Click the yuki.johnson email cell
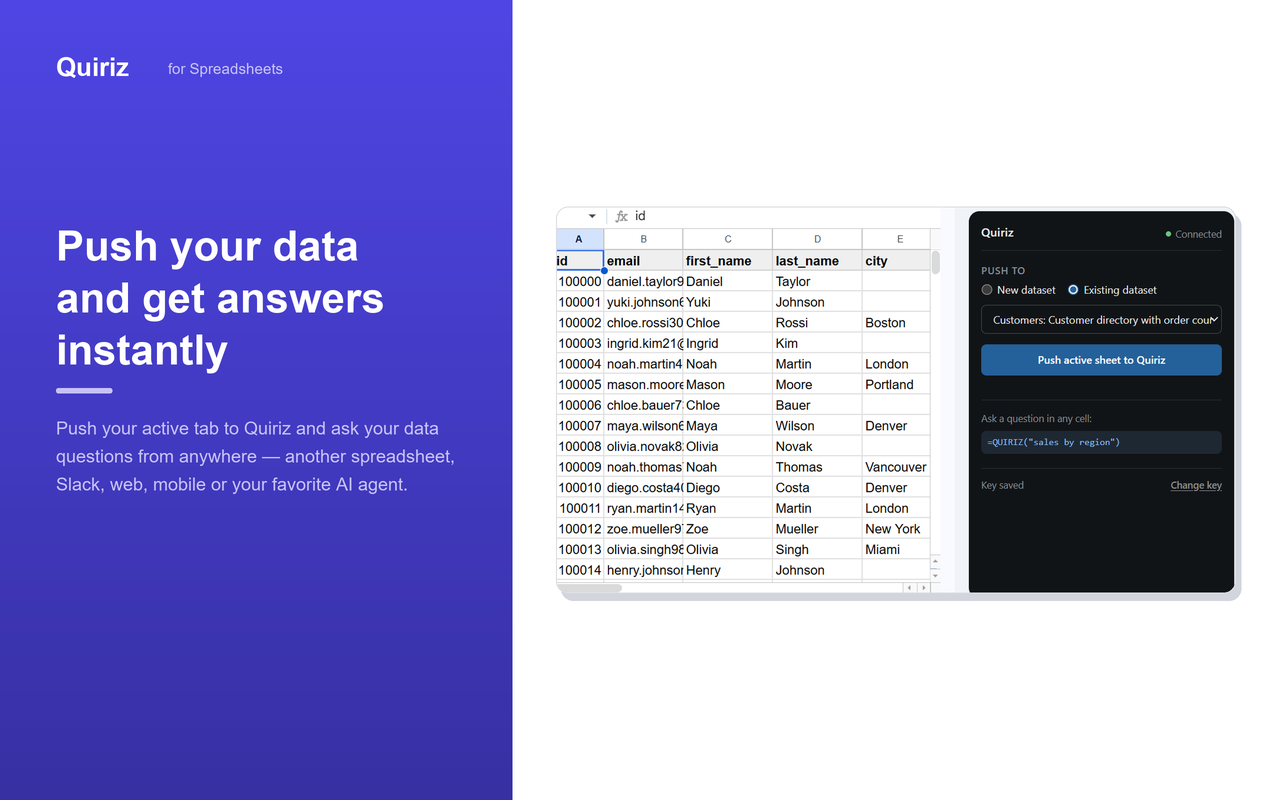1280x800 pixels. click(x=643, y=302)
